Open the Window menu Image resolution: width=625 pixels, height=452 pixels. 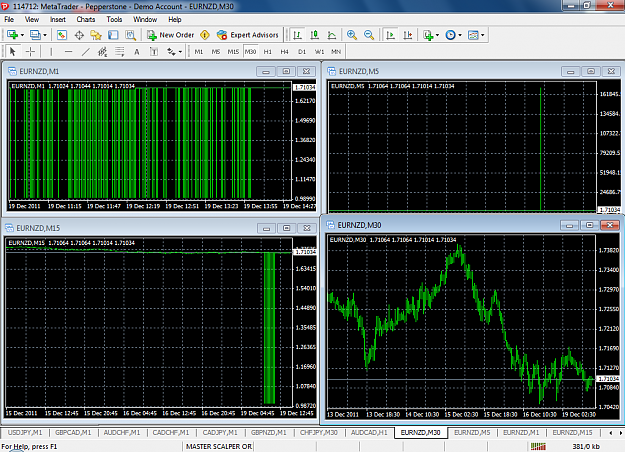tap(145, 19)
